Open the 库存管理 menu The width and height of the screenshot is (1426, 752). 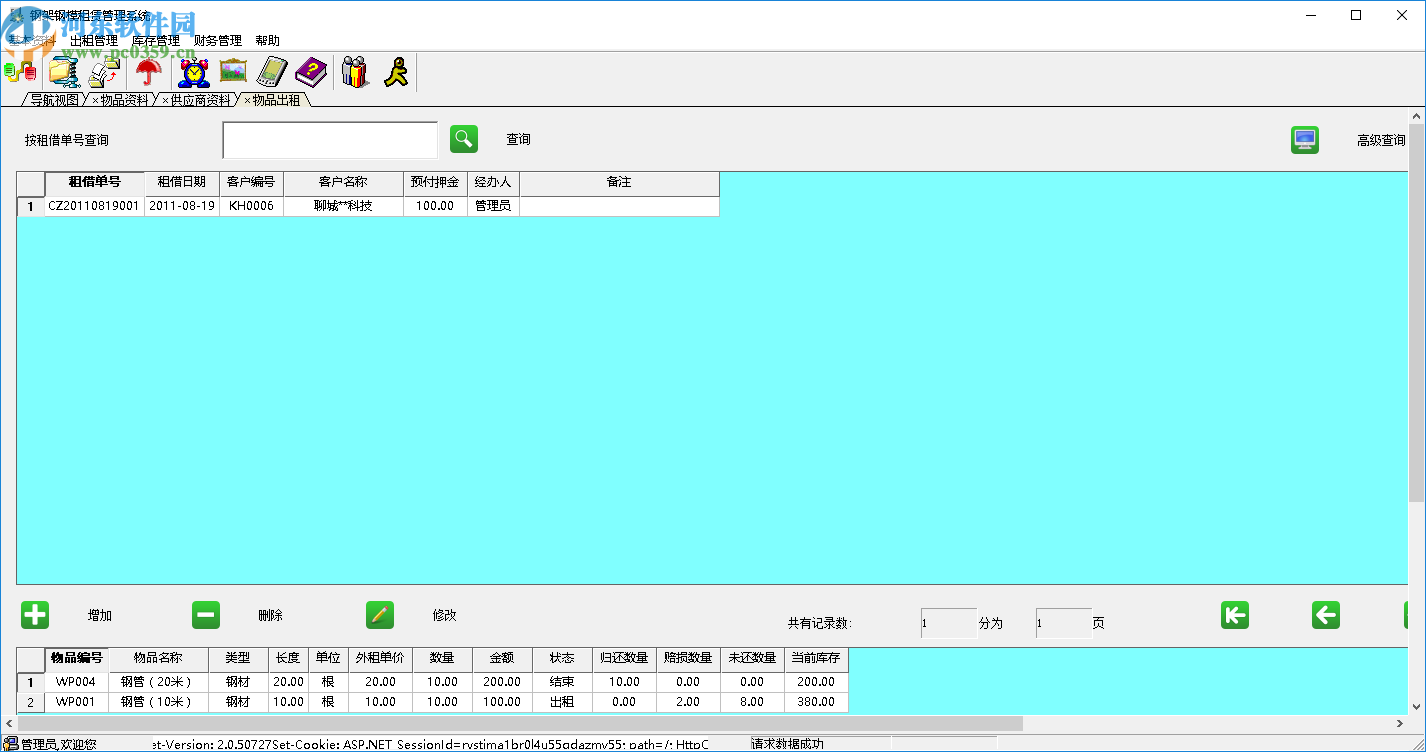pyautogui.click(x=156, y=41)
